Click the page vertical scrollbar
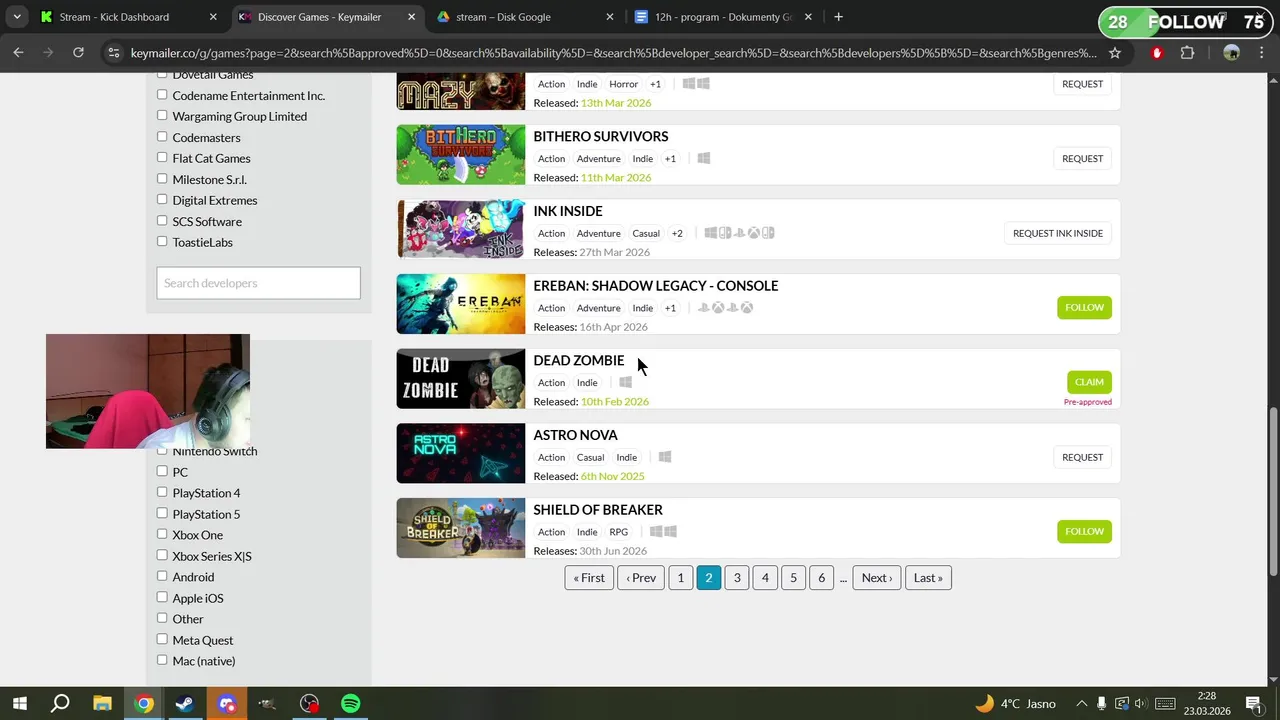The image size is (1280, 720). 1273,490
